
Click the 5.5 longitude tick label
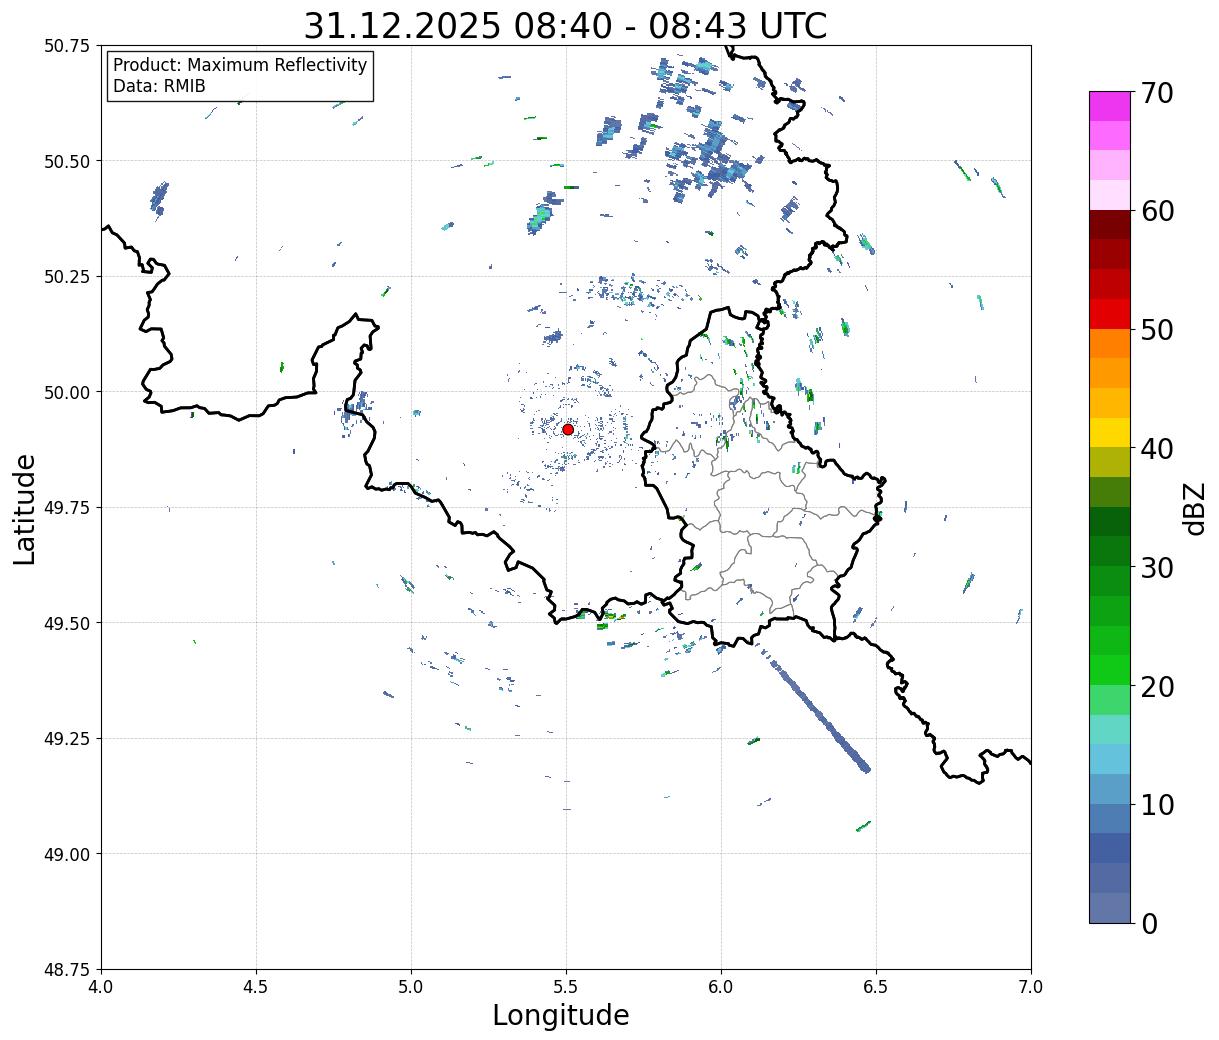pyautogui.click(x=566, y=987)
